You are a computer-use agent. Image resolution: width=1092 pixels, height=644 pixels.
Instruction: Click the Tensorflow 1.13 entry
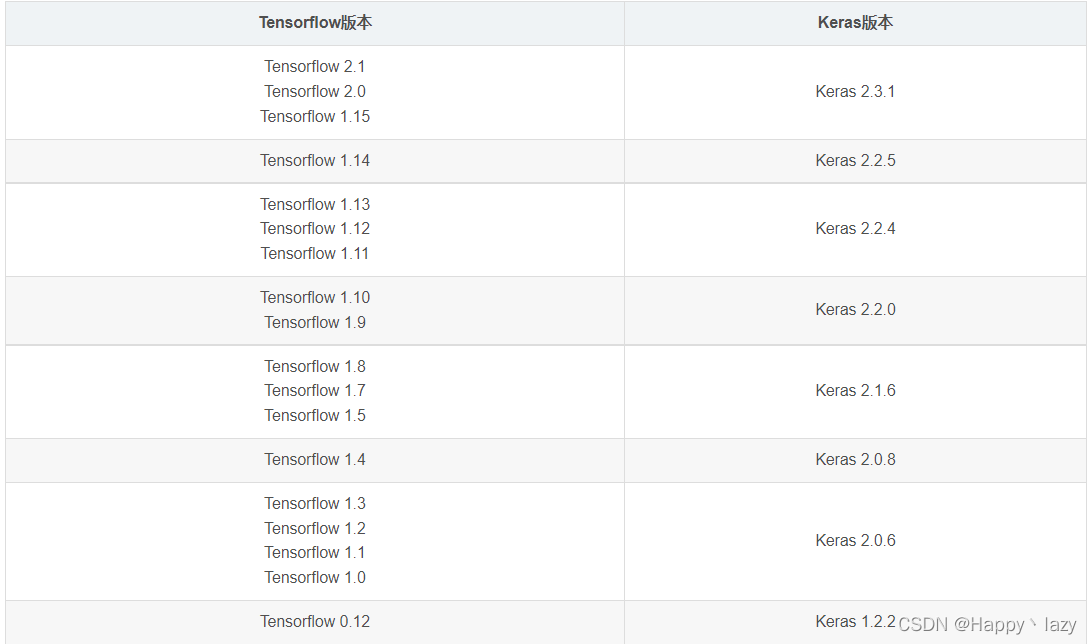315,204
